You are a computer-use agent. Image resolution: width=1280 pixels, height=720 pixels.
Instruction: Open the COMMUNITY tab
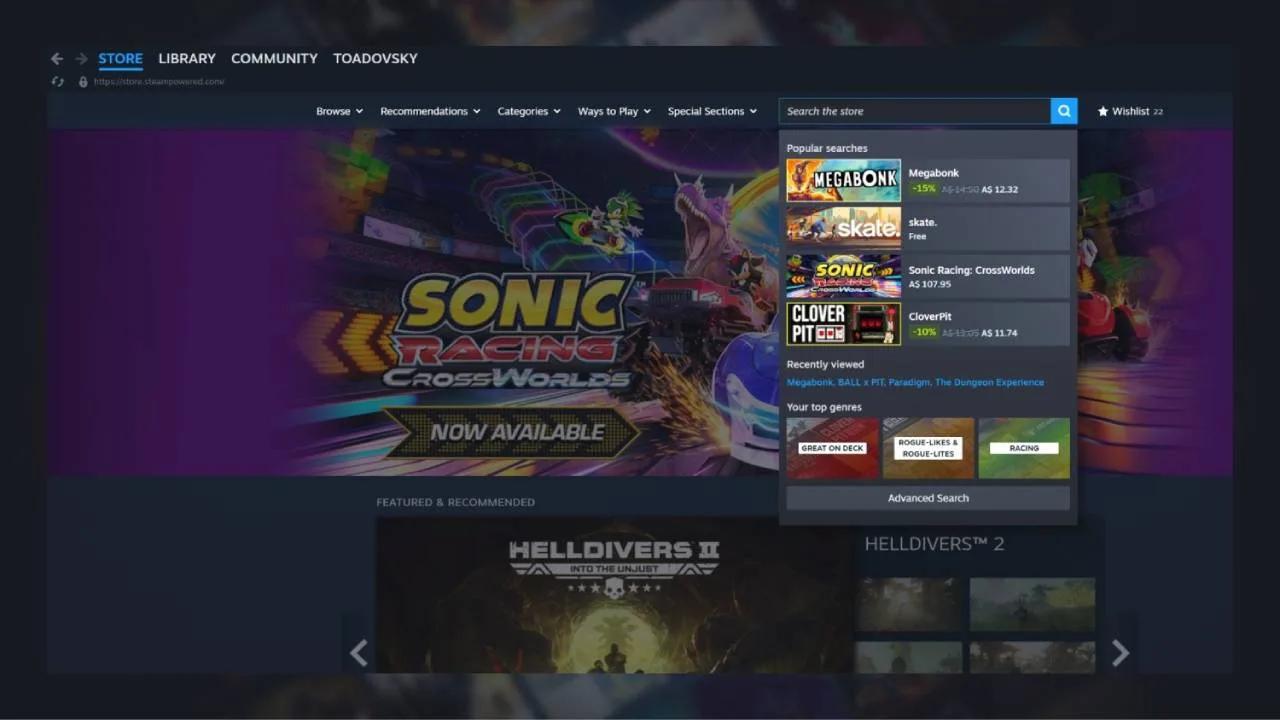point(274,59)
